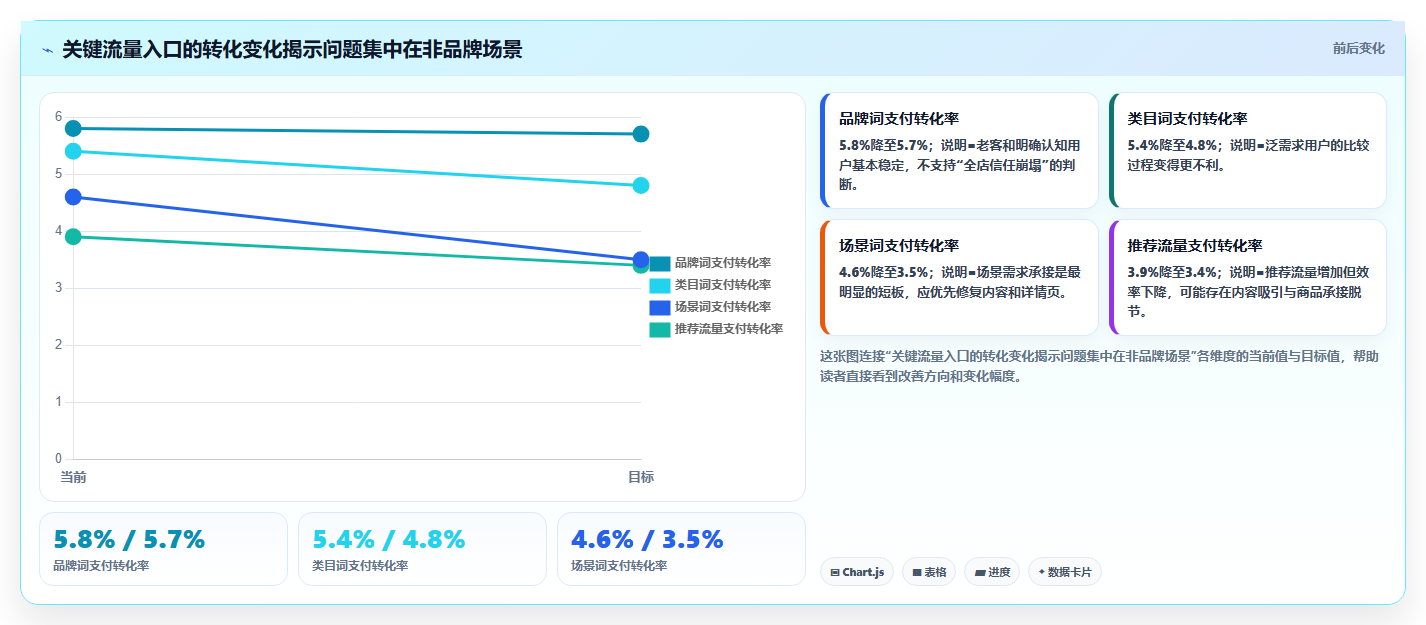The width and height of the screenshot is (1426, 625).
Task: Click the main title 关键流量入口的转化变化
Action: coord(292,49)
